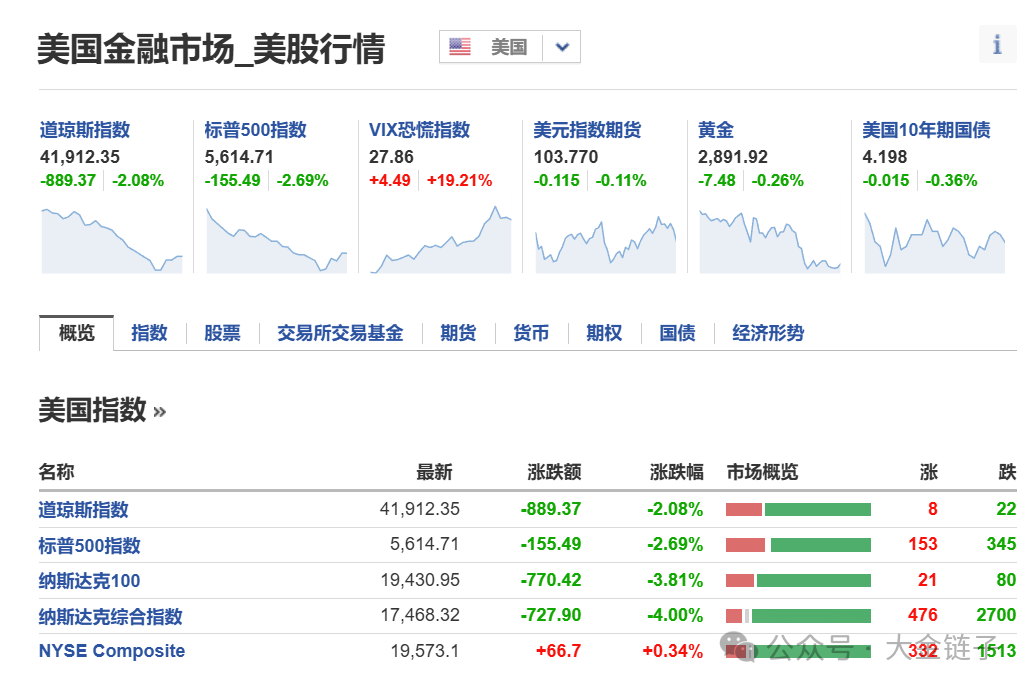Click the NYSE Composite link
The width and height of the screenshot is (1032, 689).
point(110,651)
